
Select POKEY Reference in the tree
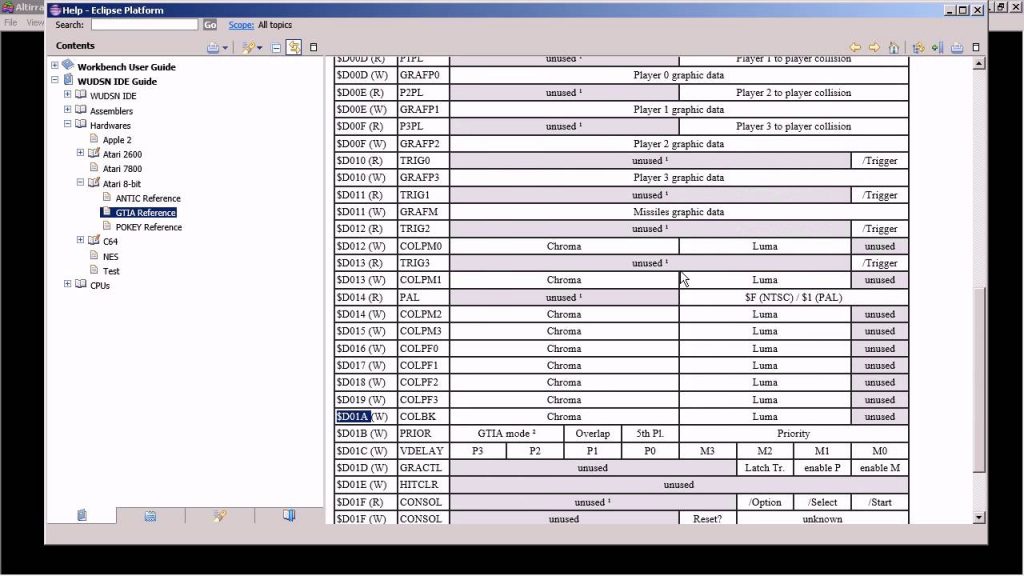pyautogui.click(x=148, y=227)
